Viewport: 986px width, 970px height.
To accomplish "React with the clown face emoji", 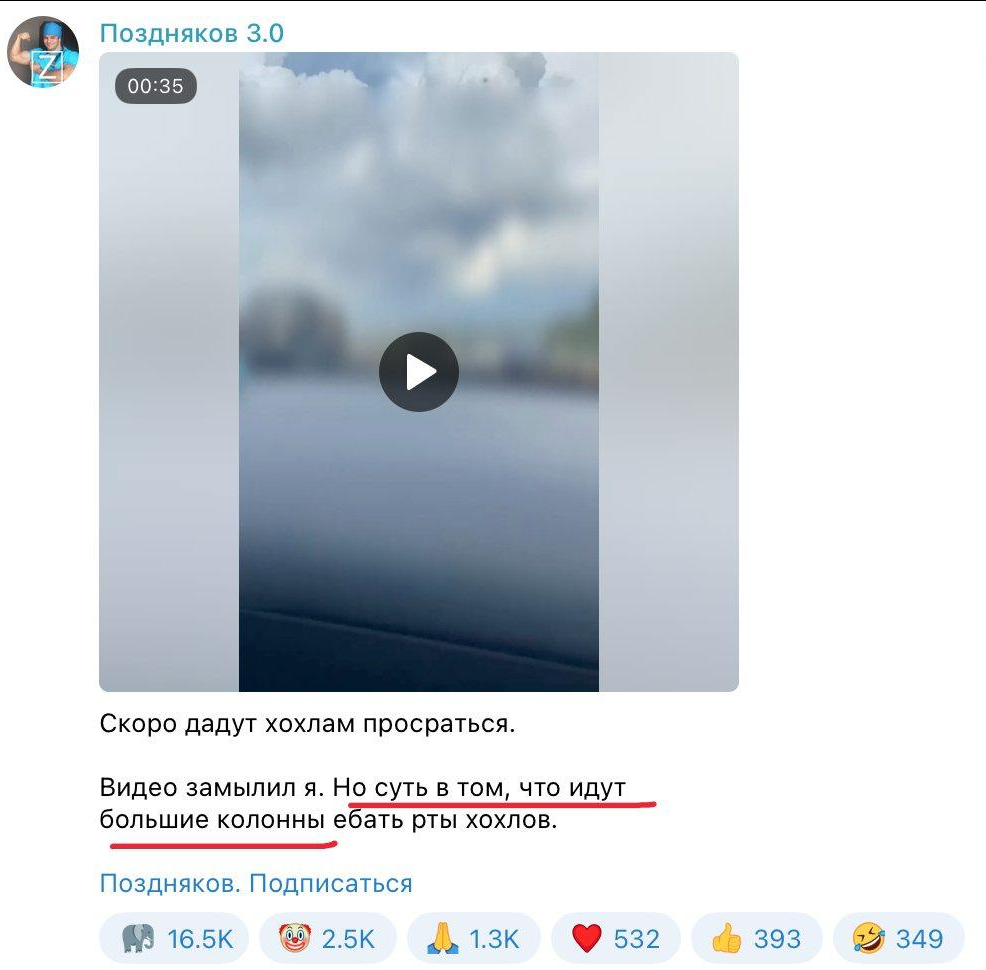I will (295, 939).
